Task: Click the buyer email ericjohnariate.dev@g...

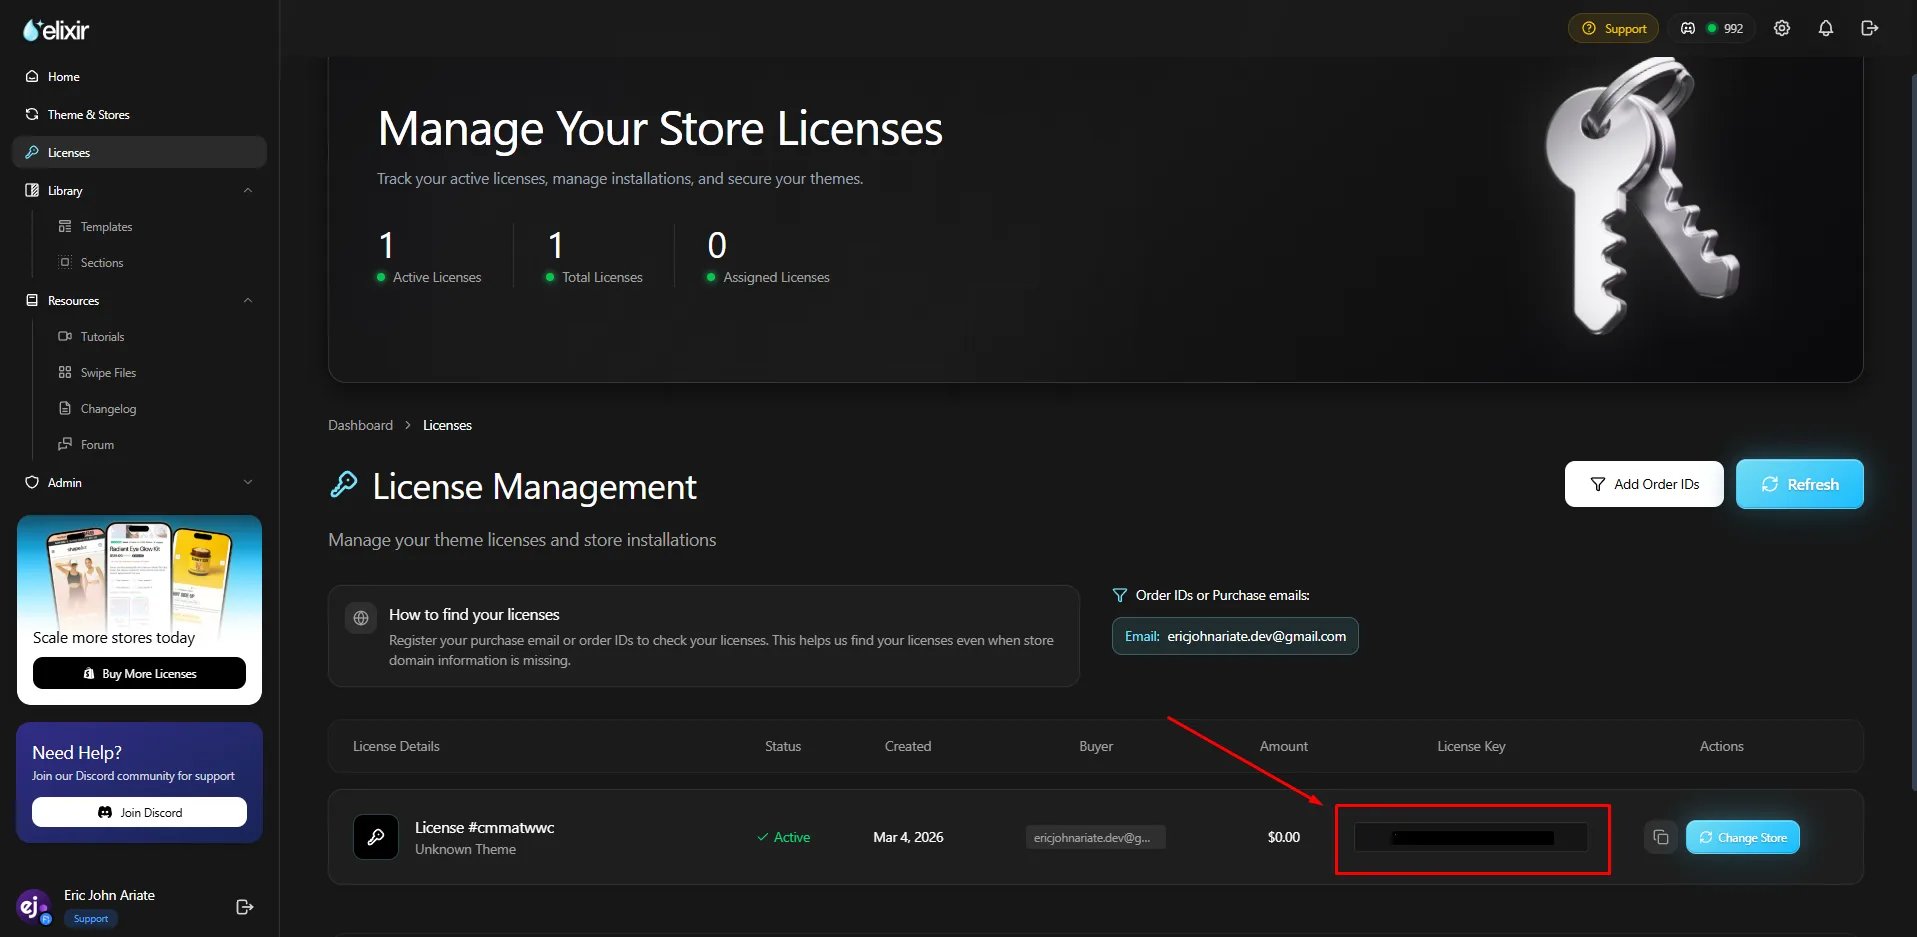Action: [1095, 837]
